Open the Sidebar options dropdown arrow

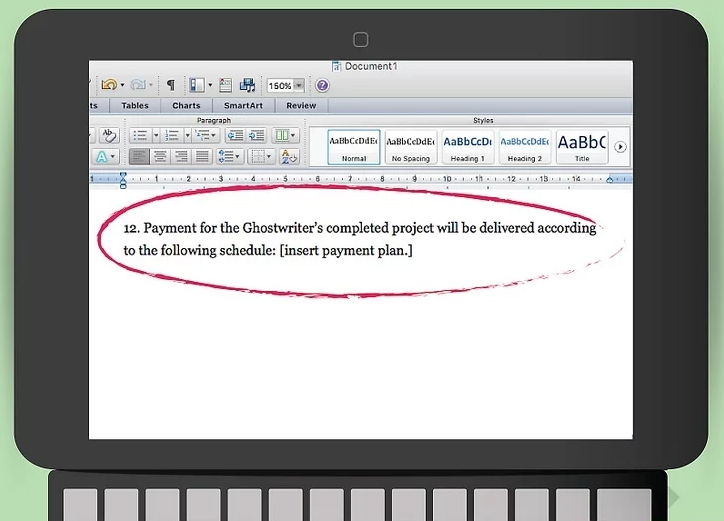[210, 85]
